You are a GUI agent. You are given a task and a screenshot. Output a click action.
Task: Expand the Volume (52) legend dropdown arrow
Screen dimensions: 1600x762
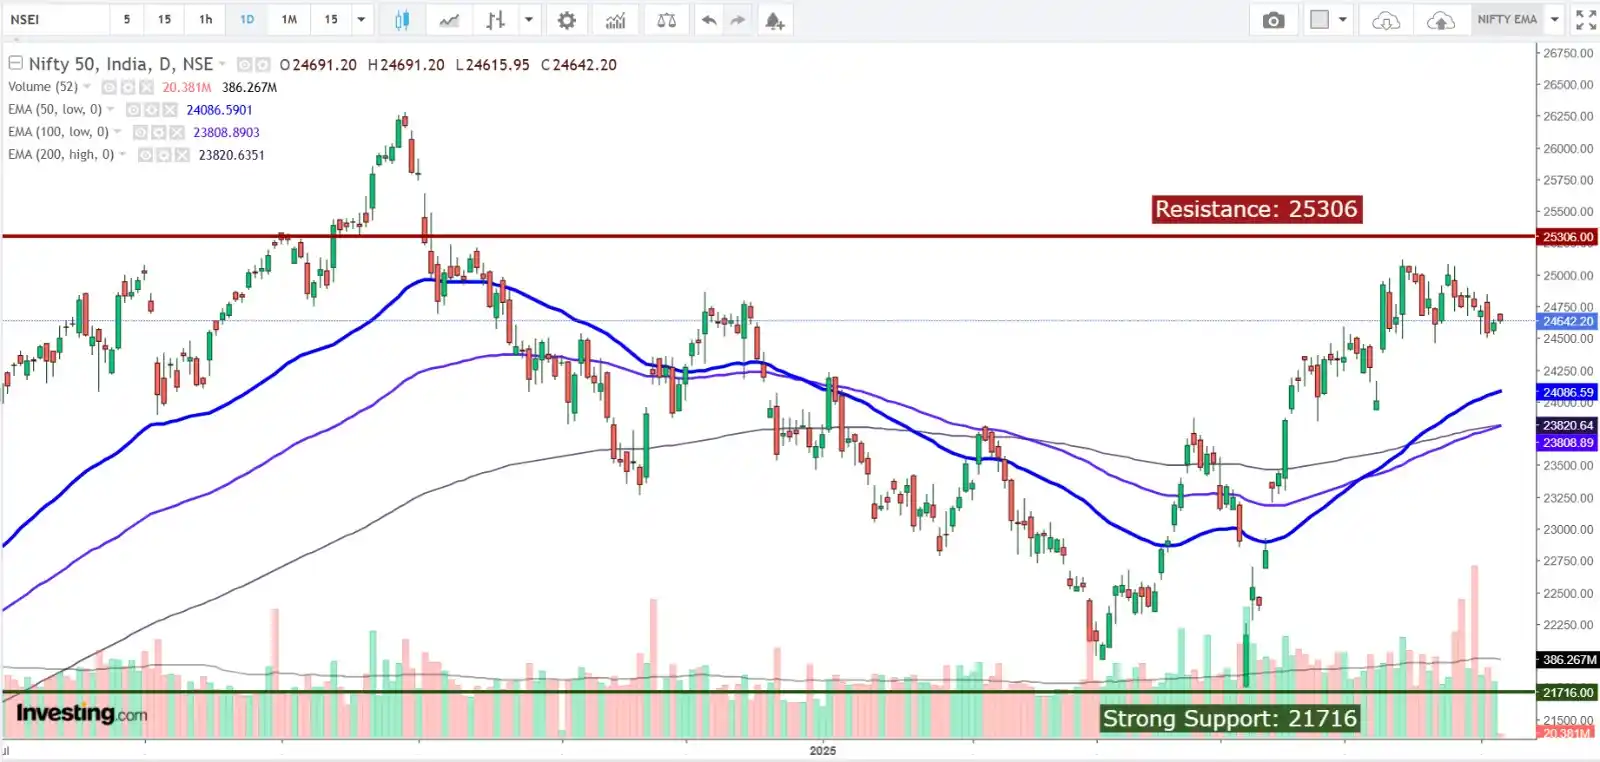pos(87,87)
